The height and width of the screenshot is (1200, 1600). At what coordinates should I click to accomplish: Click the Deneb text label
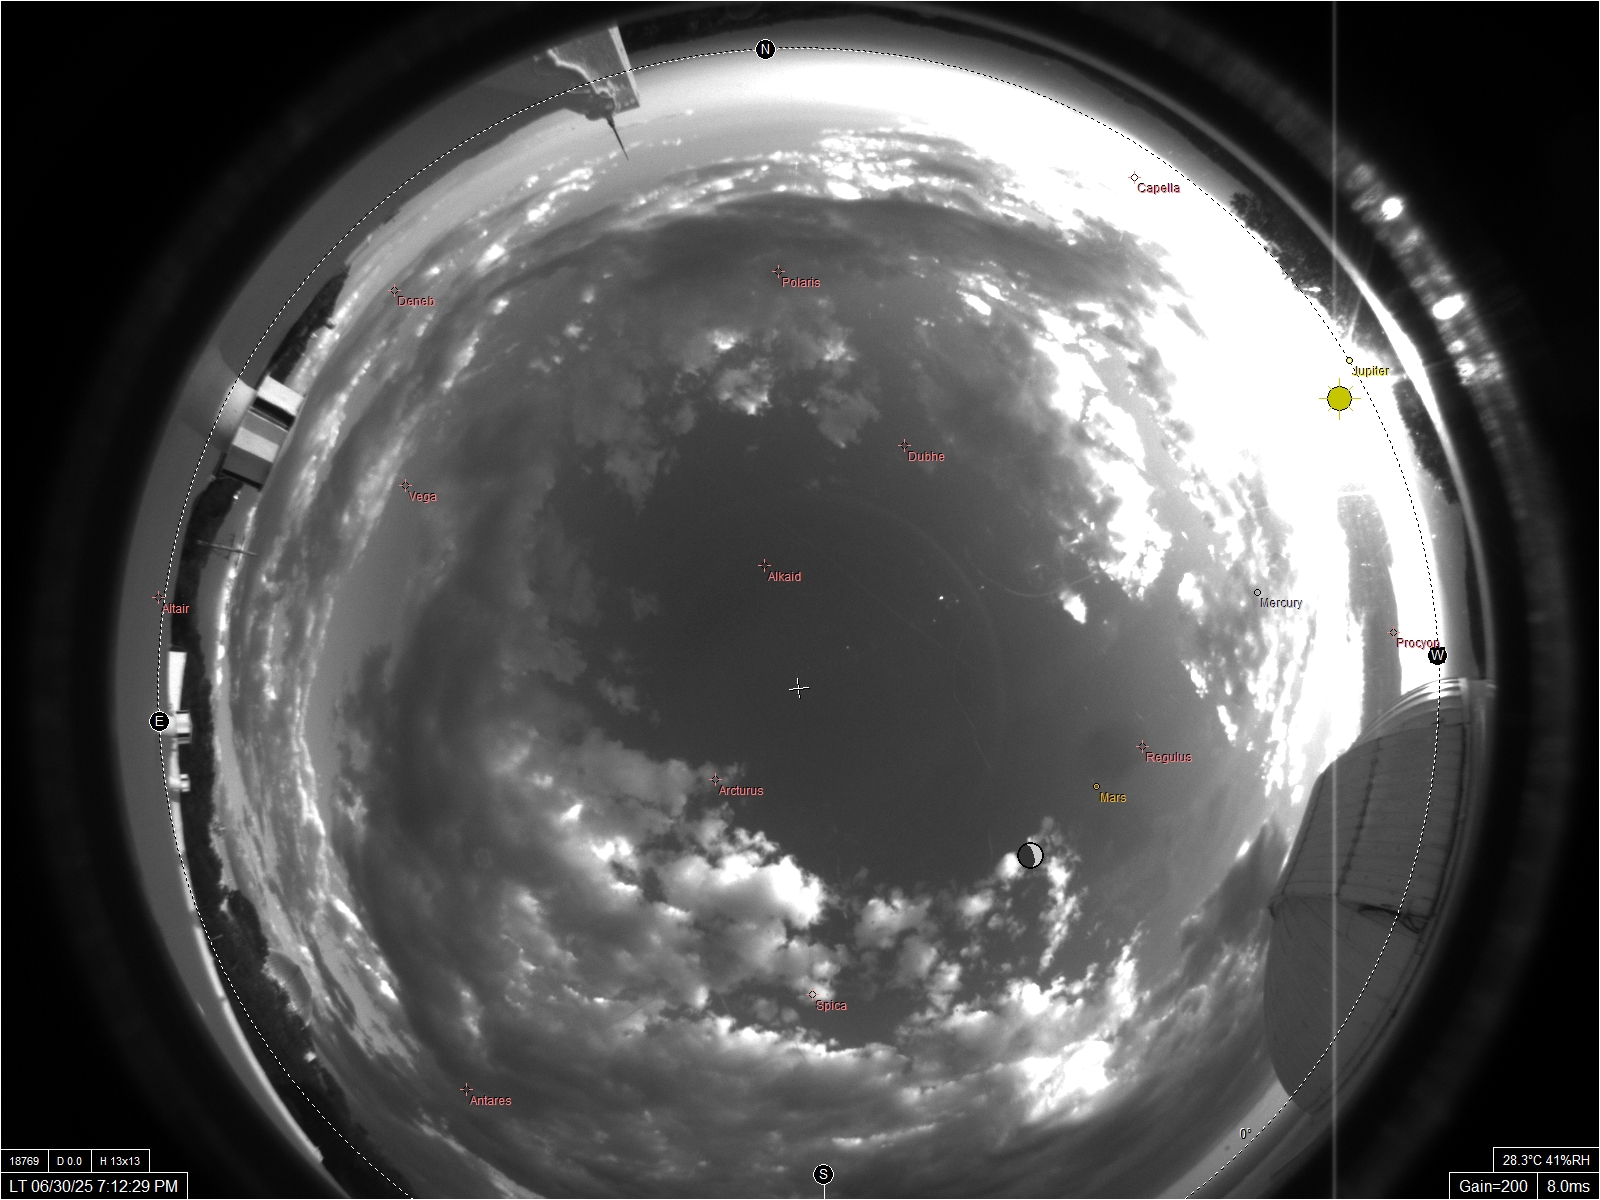tap(416, 301)
